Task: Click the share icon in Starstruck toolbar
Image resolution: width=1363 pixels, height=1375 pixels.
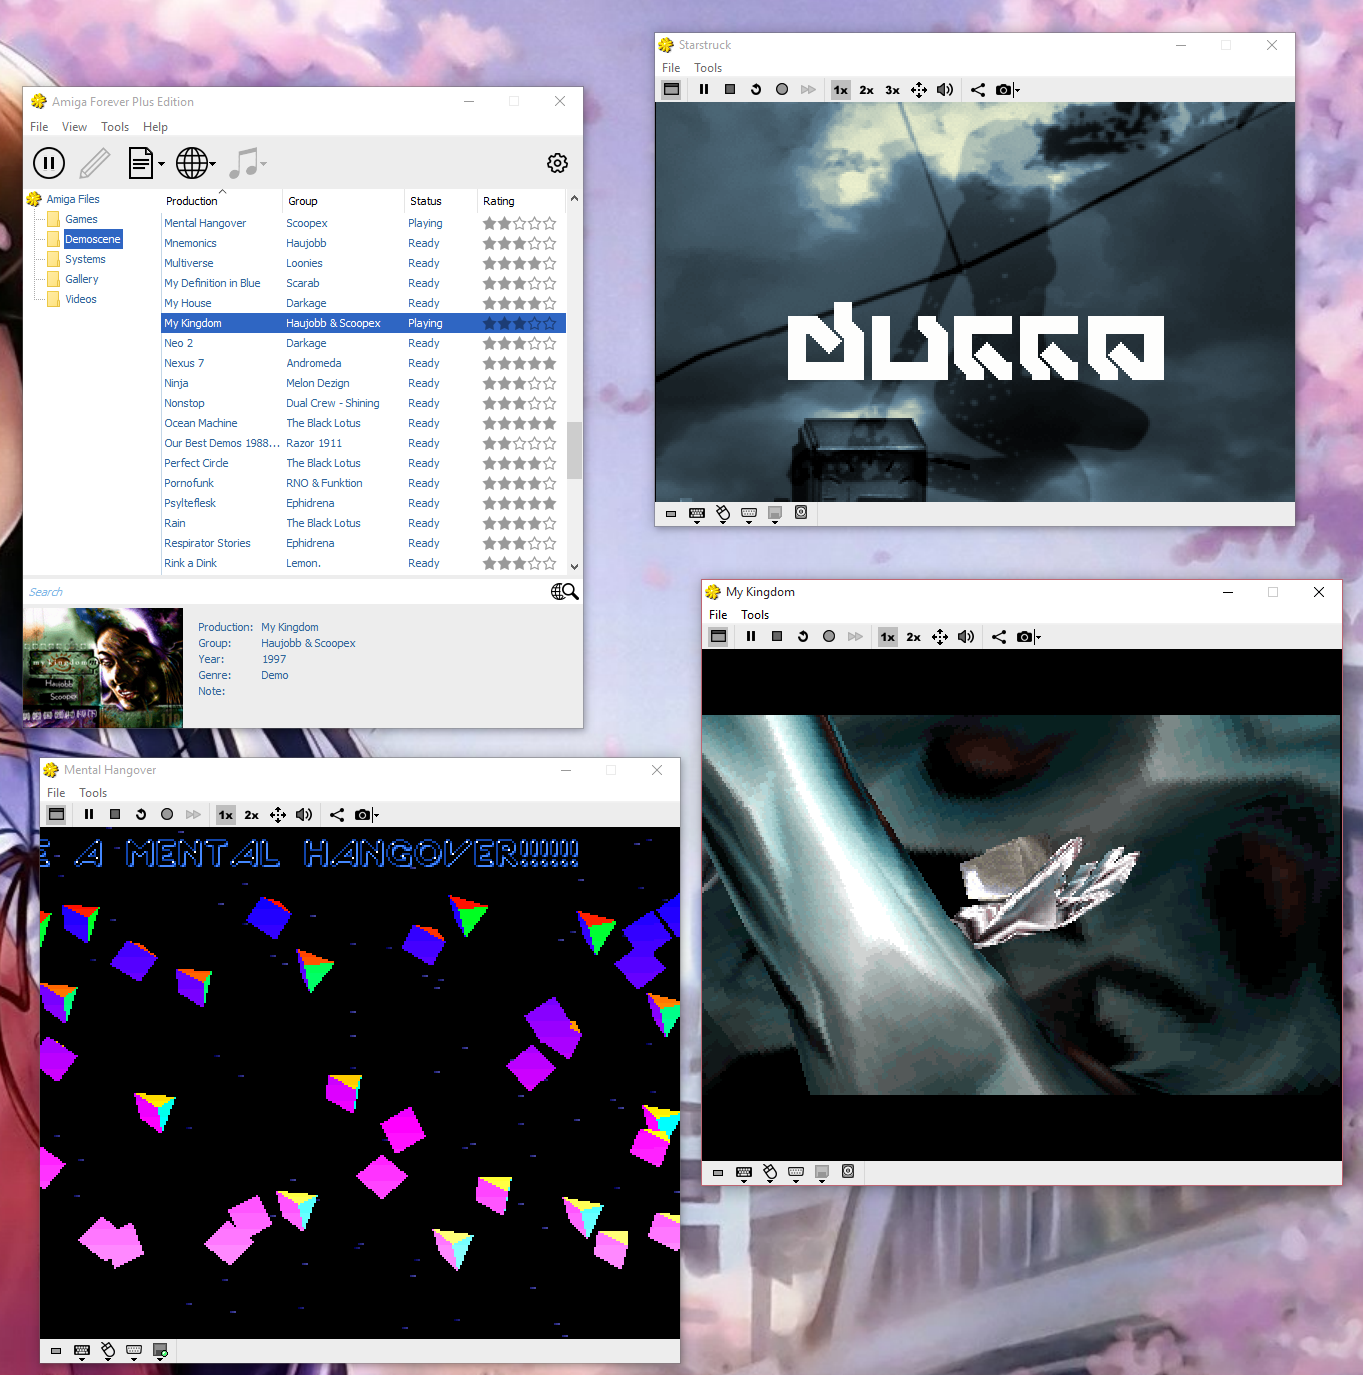Action: coord(978,90)
